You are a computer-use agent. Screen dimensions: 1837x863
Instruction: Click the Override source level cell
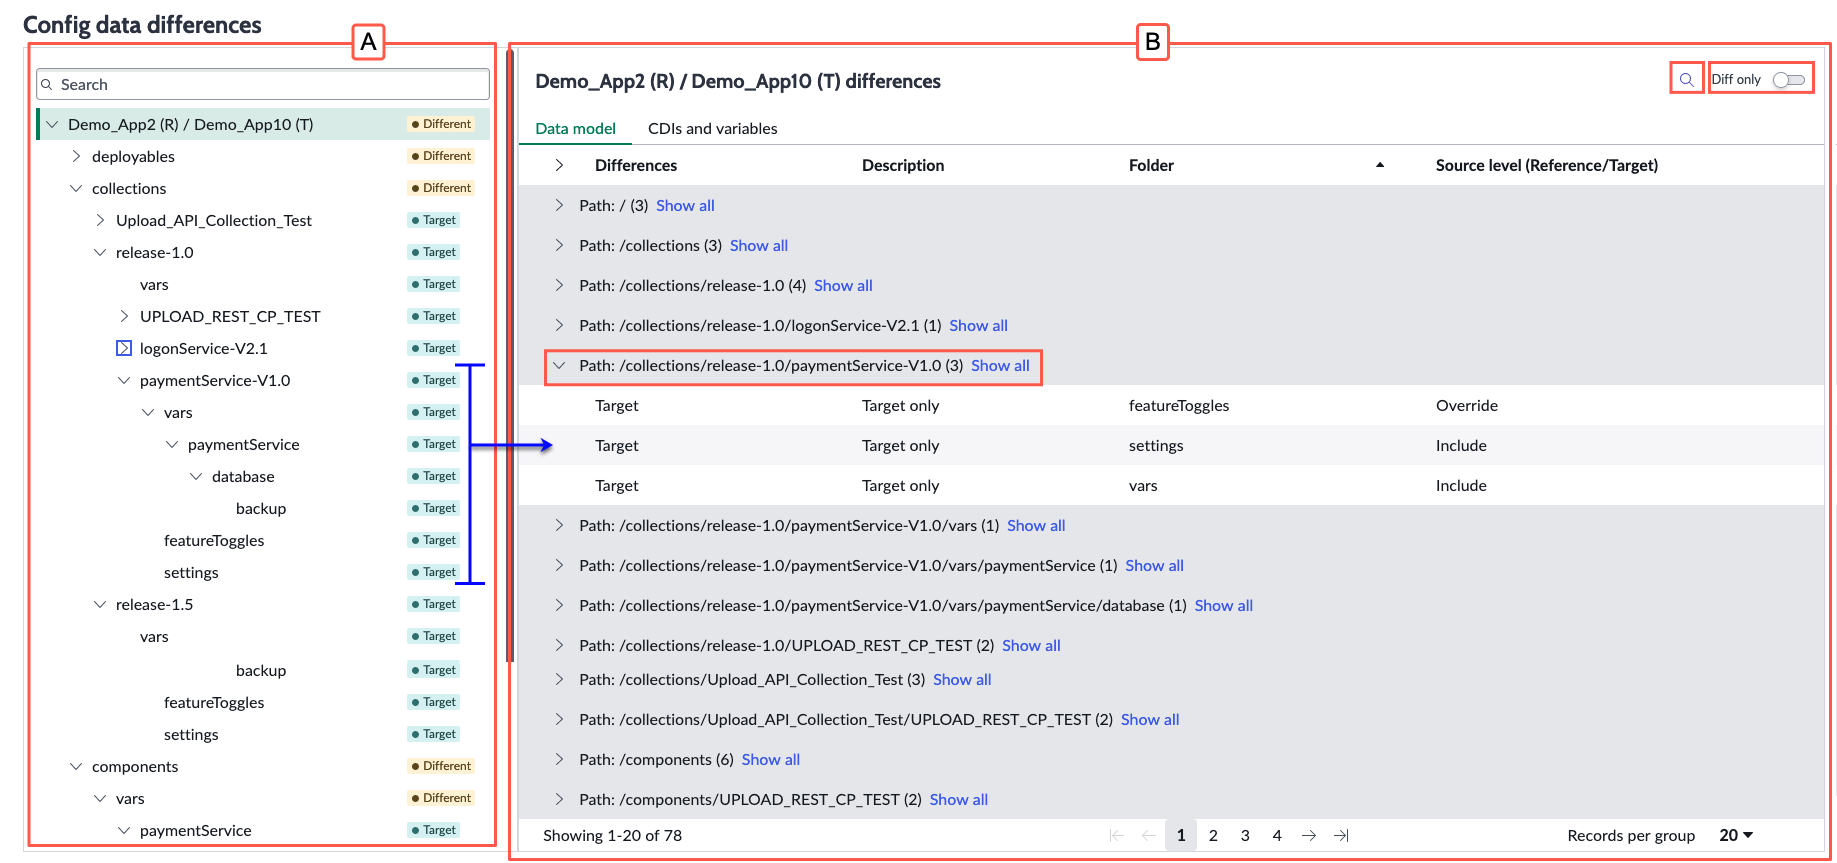(1467, 405)
